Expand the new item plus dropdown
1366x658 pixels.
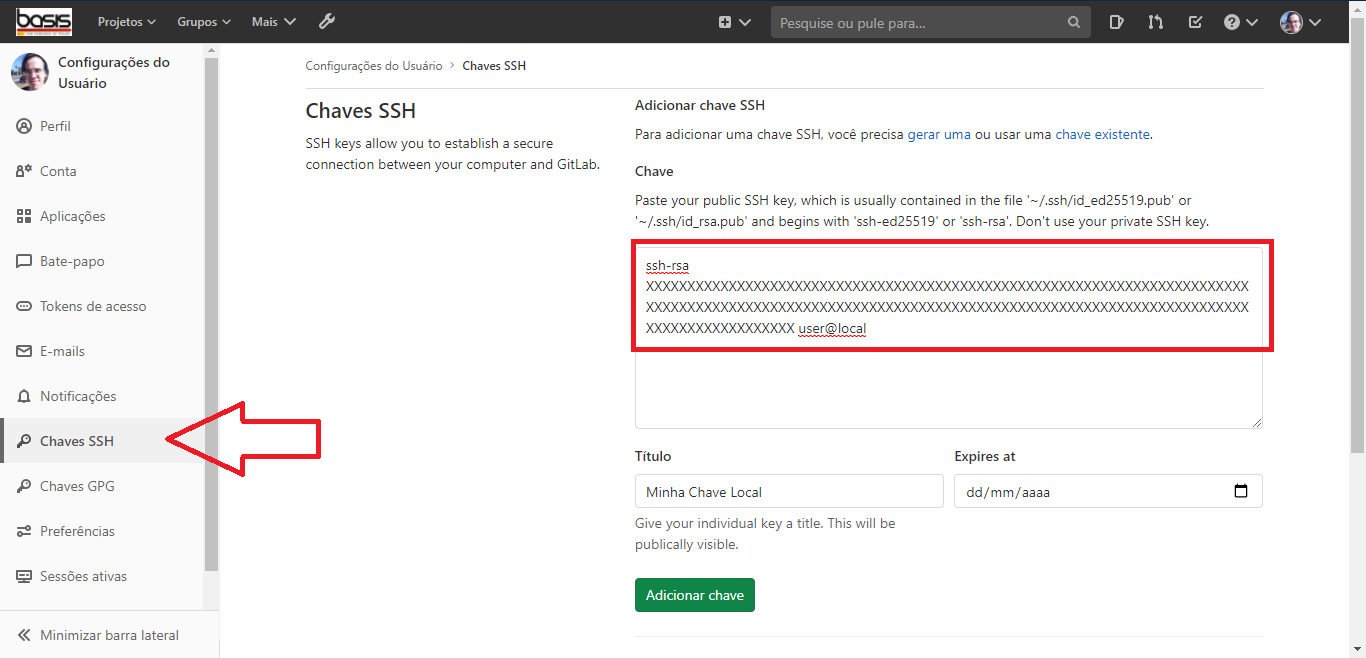[733, 21]
